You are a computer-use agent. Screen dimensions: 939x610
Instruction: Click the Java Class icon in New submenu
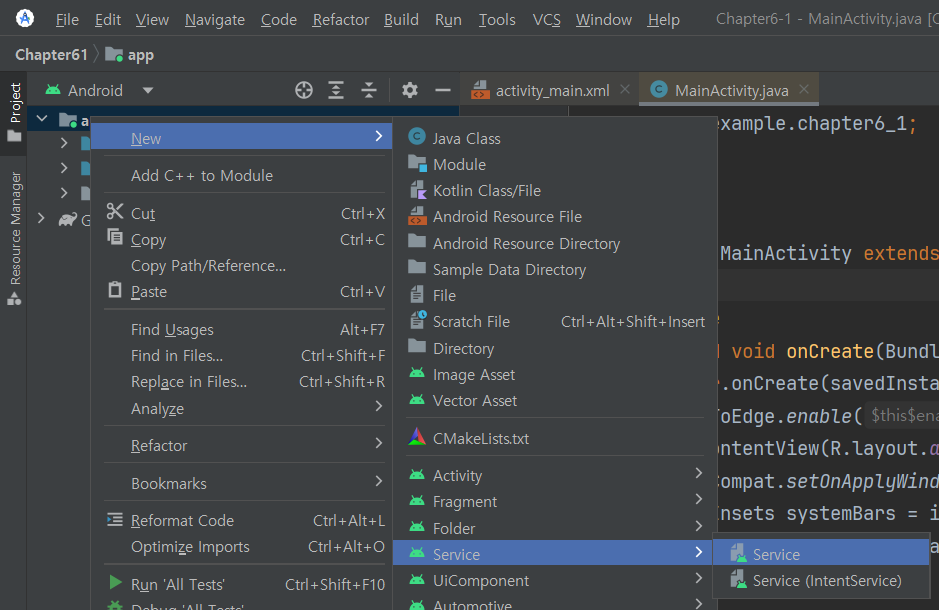coord(417,137)
